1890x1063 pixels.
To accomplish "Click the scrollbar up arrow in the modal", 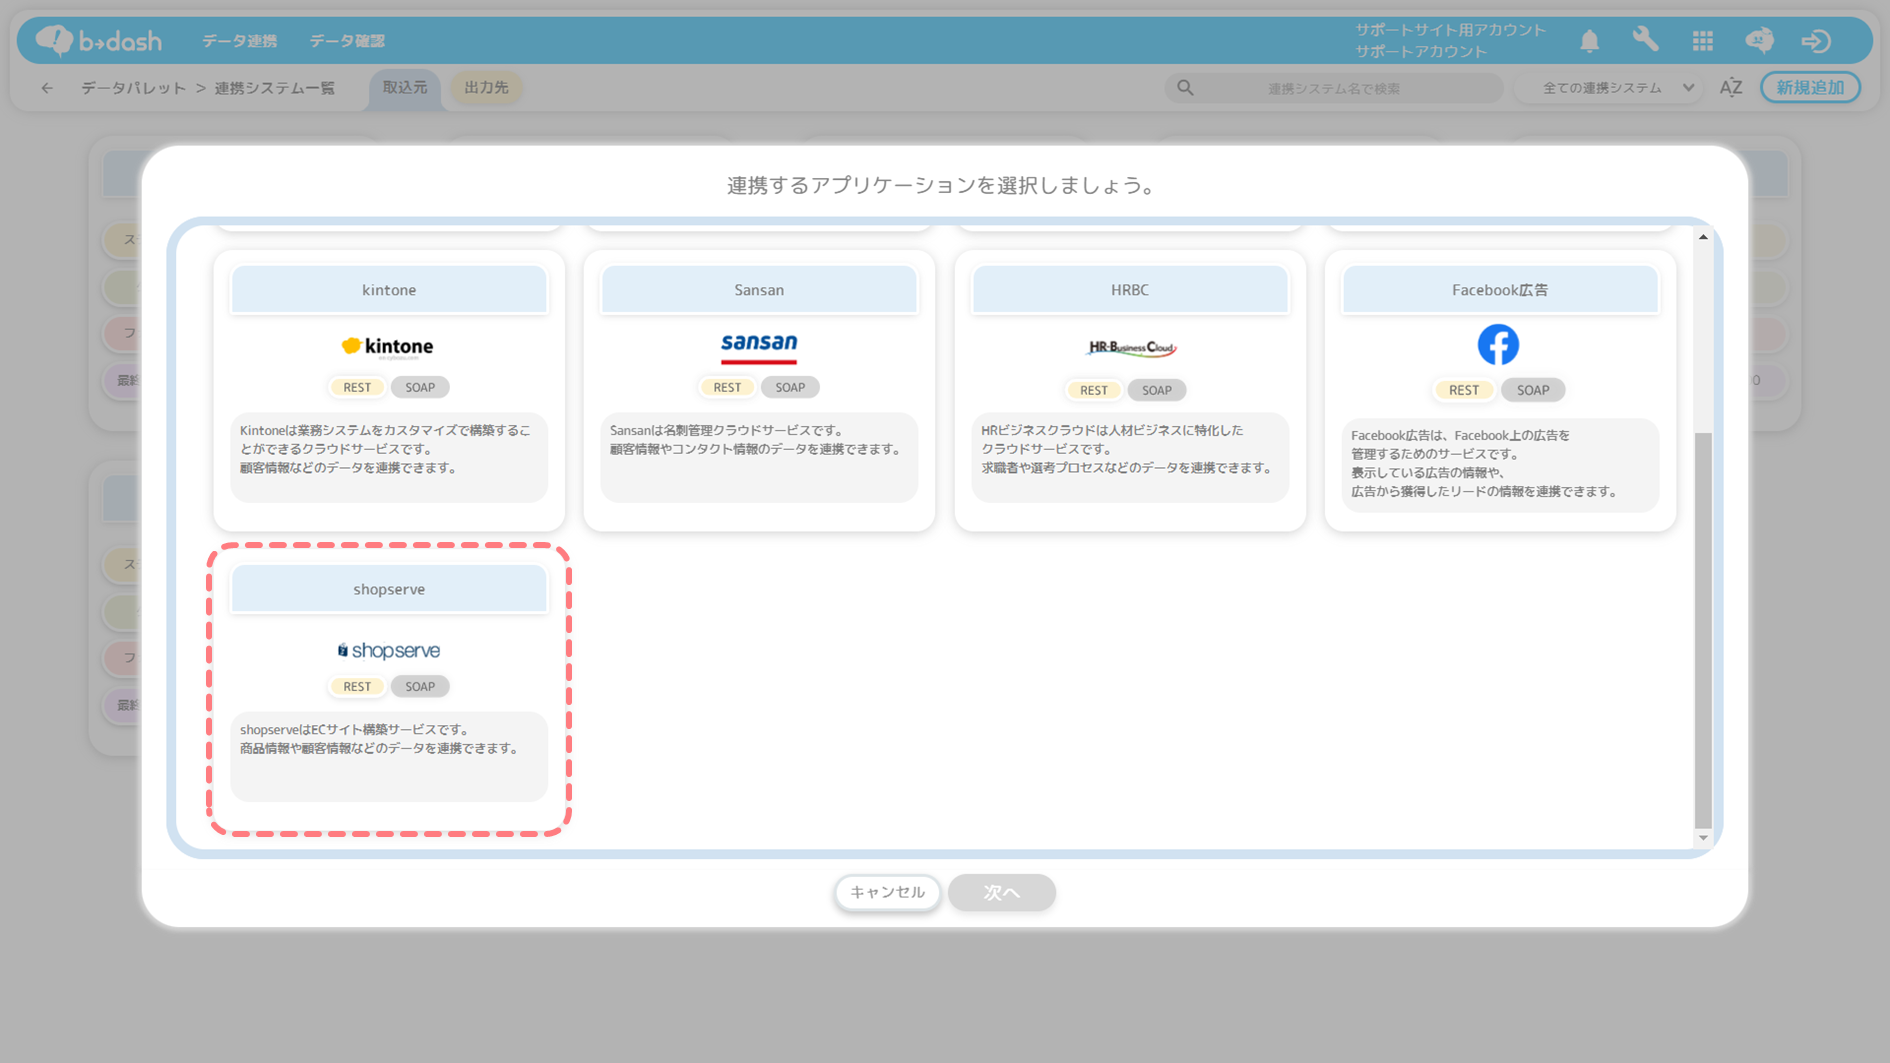I will pos(1703,237).
